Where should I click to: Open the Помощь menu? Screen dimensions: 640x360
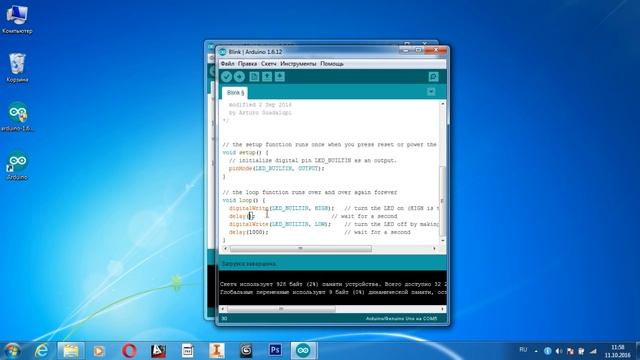point(331,64)
